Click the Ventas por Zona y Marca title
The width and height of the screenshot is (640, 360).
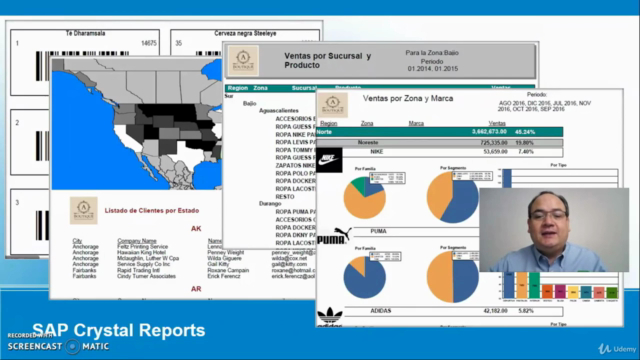click(408, 98)
